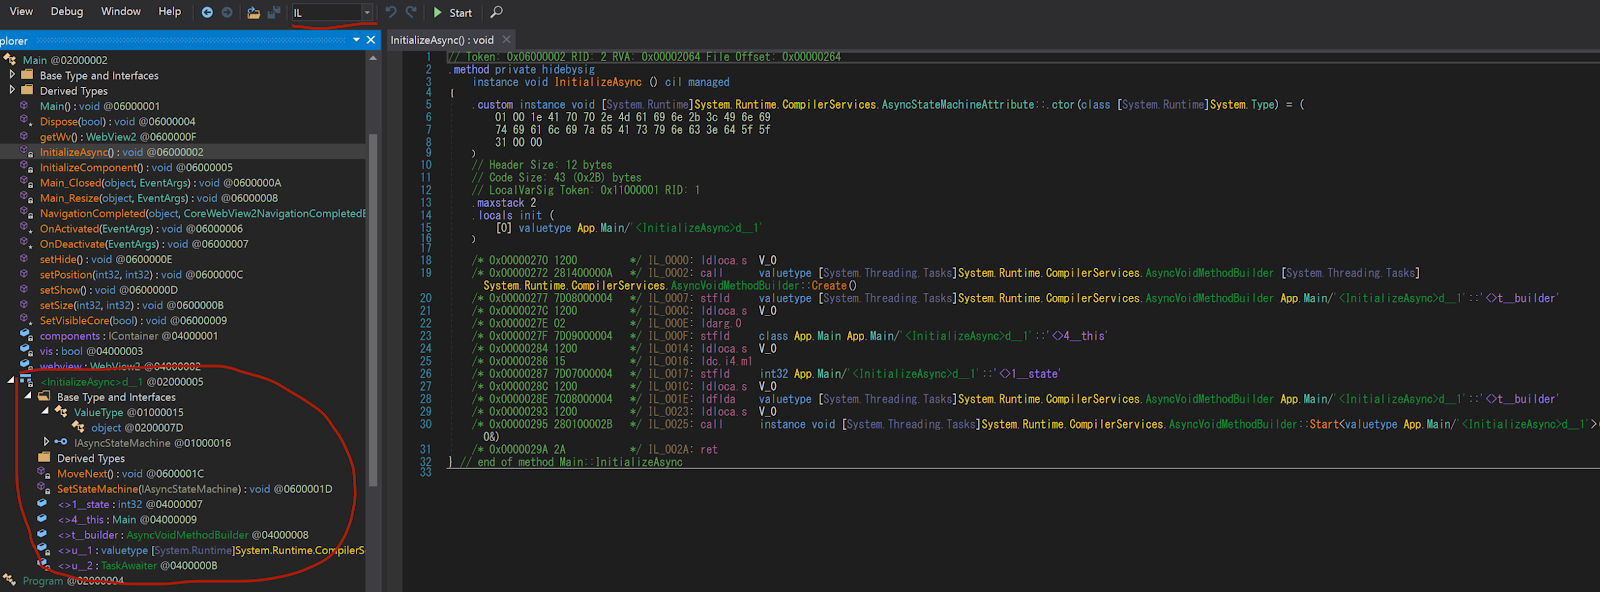
Task: Expand the top Derived Types folder
Action: click(12, 90)
